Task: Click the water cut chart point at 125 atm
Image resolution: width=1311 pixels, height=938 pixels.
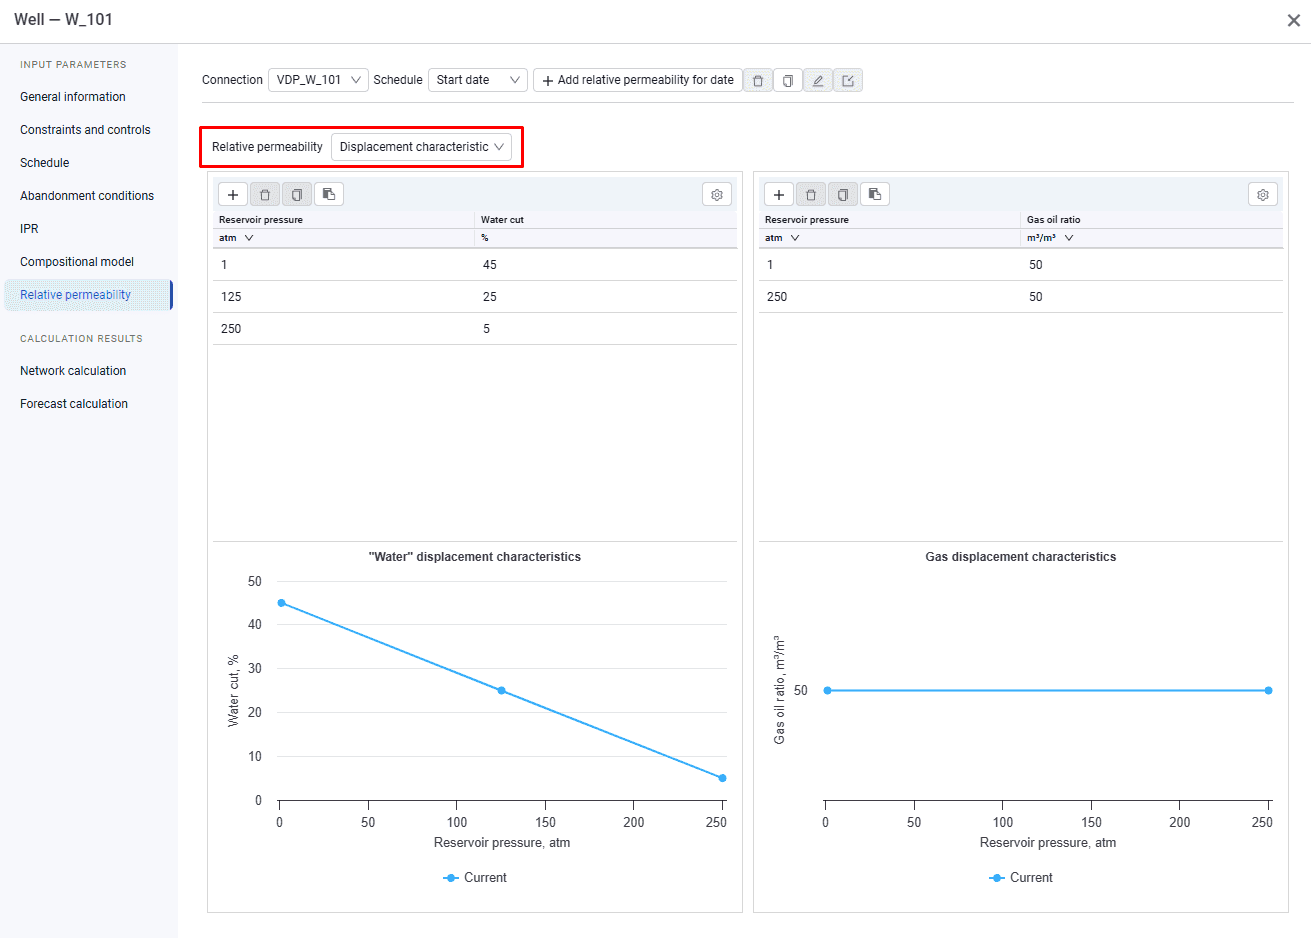Action: (x=502, y=691)
